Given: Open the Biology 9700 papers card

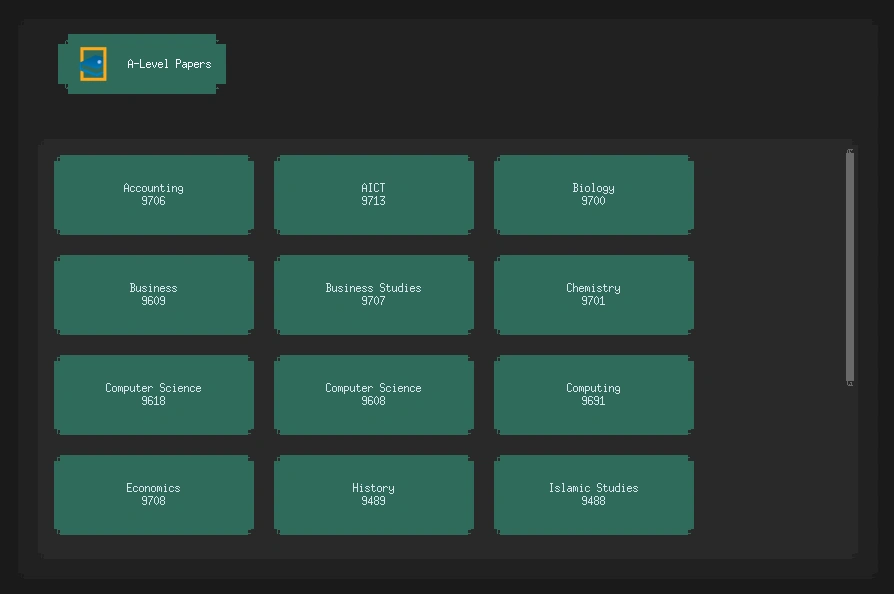Looking at the screenshot, I should 594,195.
